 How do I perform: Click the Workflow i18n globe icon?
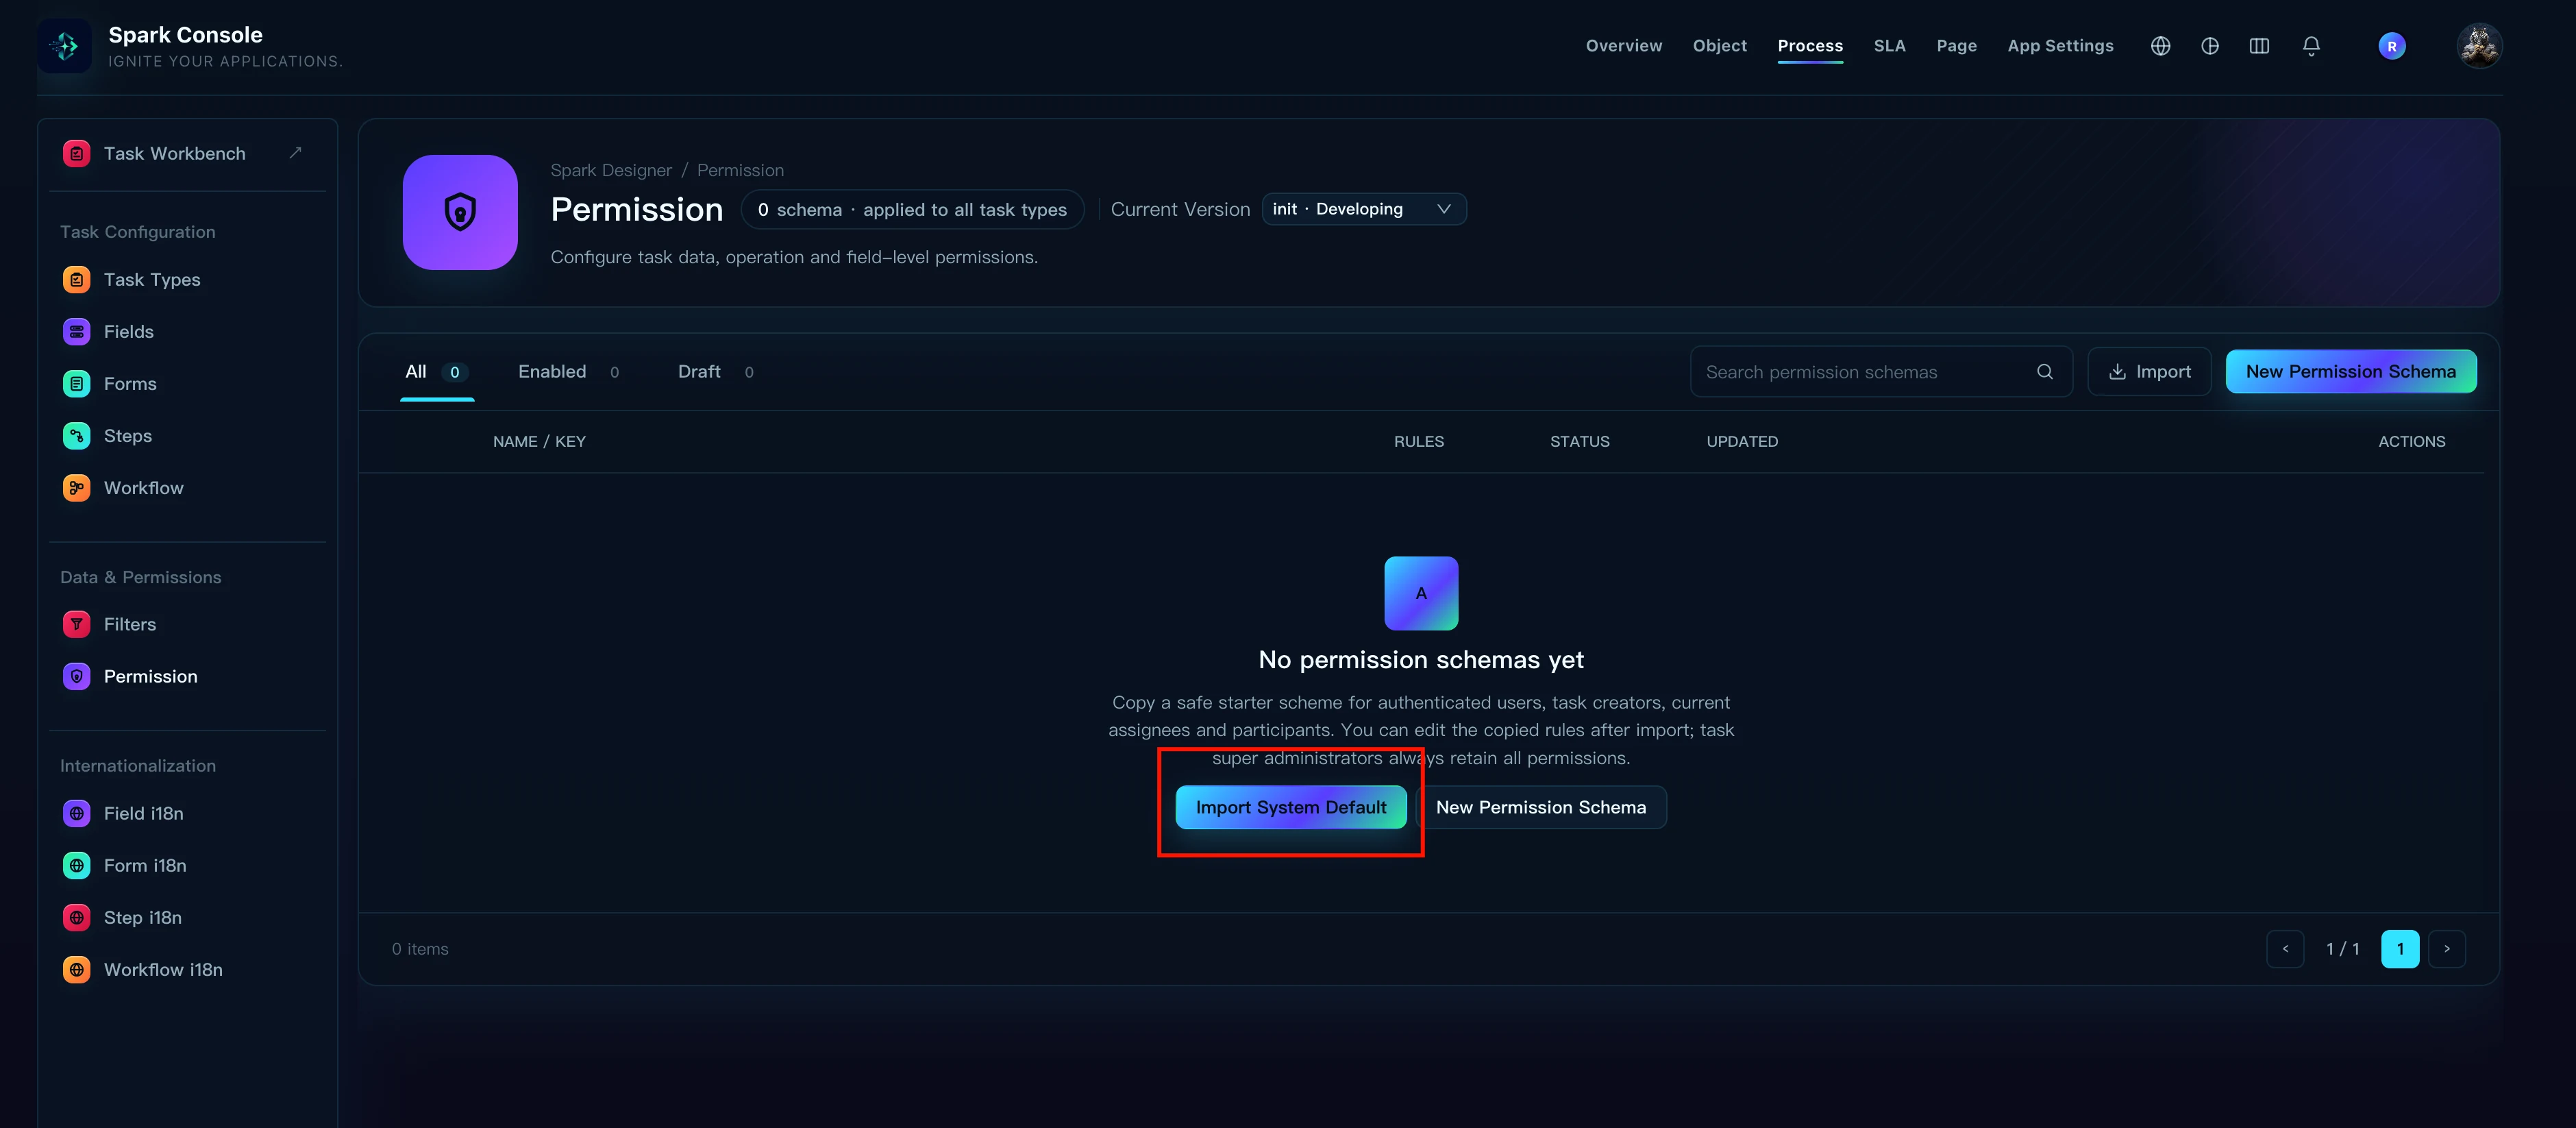[76, 969]
